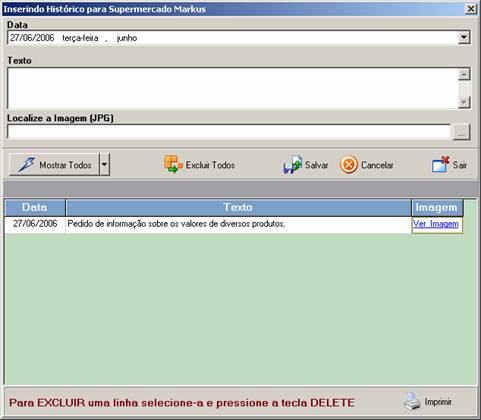Image resolution: width=481 pixels, height=420 pixels.
Task: Click the Localize a Imagem path field
Action: (229, 132)
